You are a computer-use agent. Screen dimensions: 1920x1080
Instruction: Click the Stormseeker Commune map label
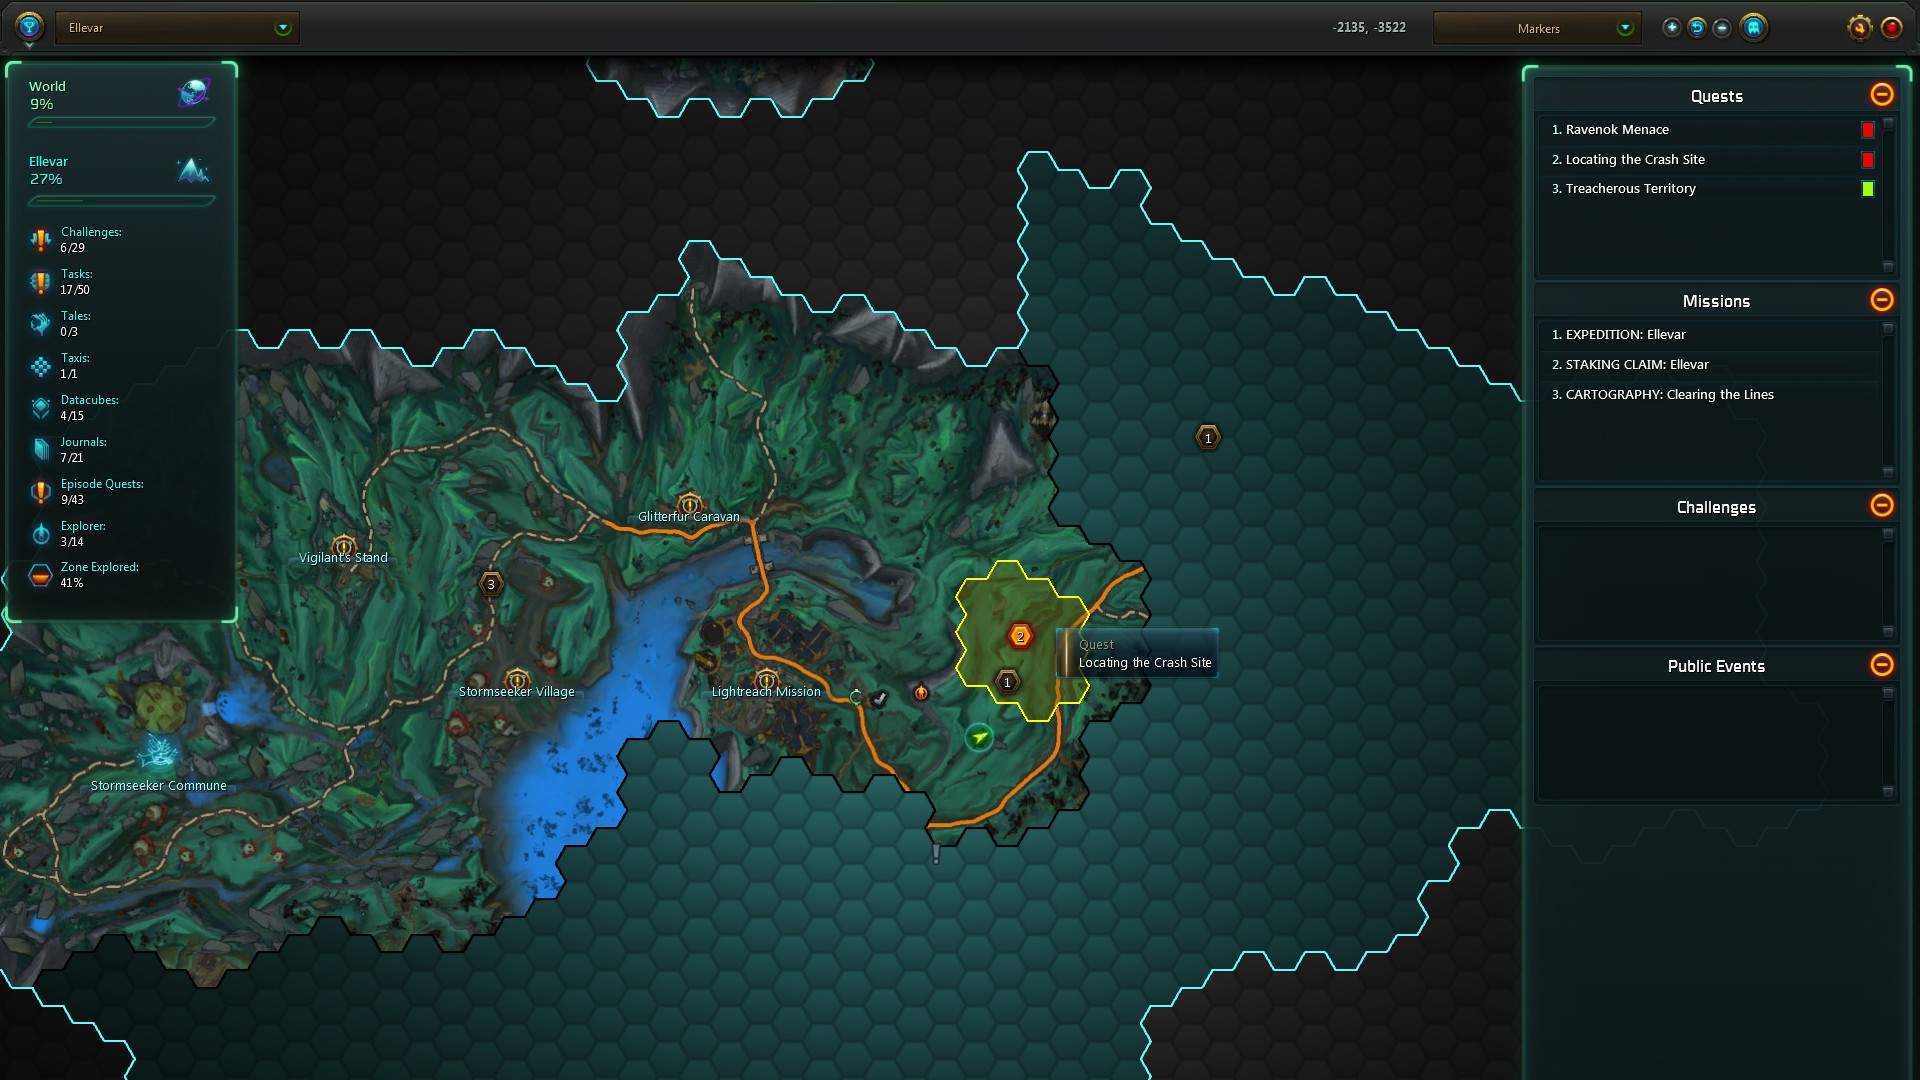(158, 786)
